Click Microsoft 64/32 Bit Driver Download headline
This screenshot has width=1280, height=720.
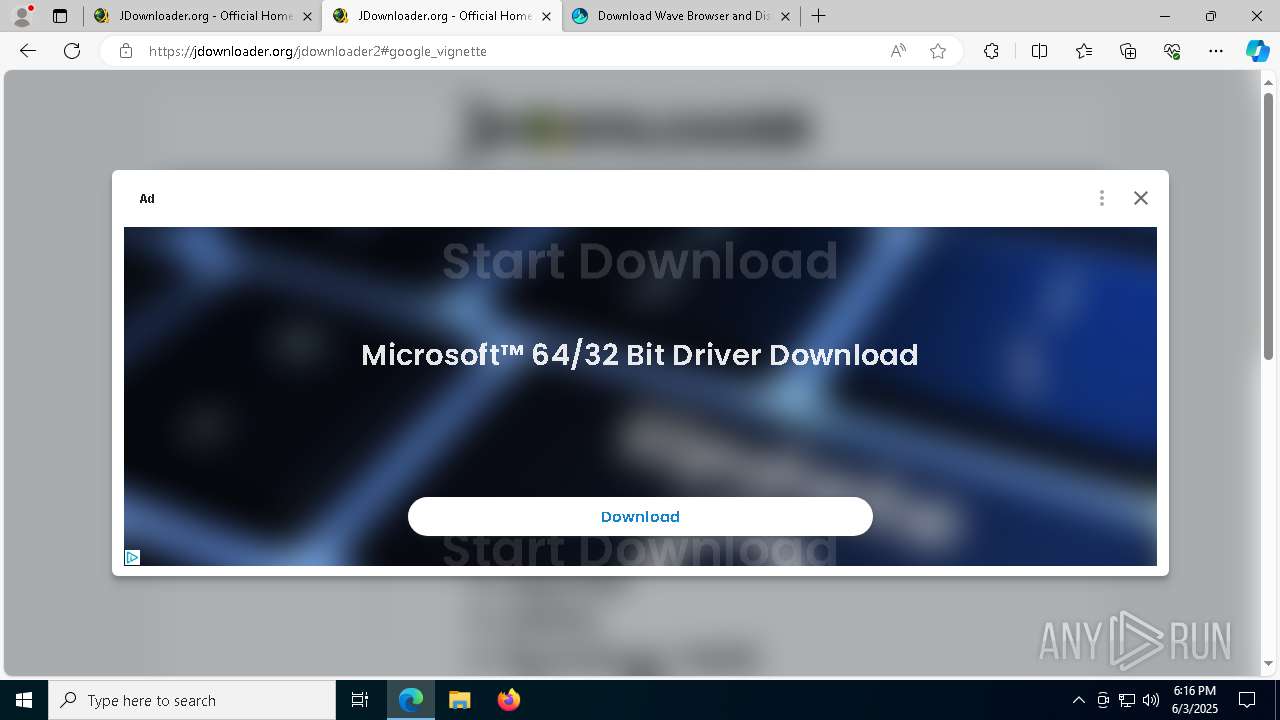[640, 355]
